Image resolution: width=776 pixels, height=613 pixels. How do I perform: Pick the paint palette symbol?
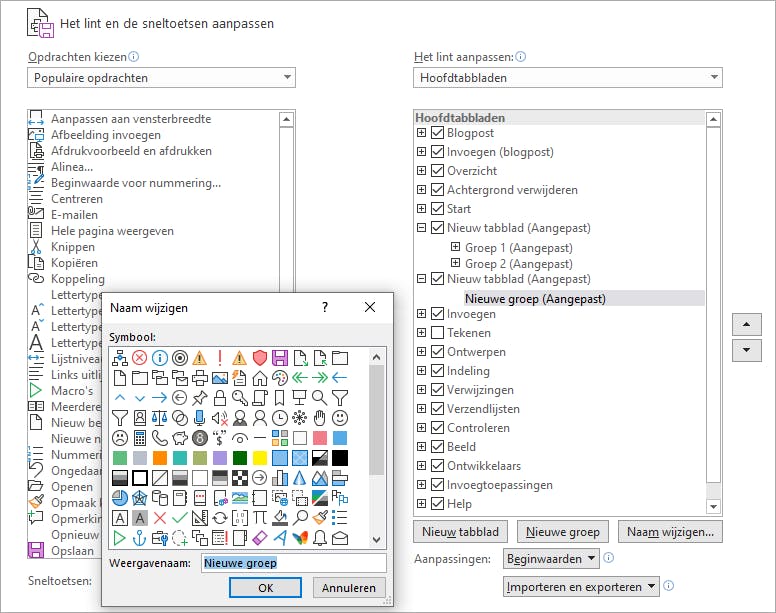pos(280,378)
